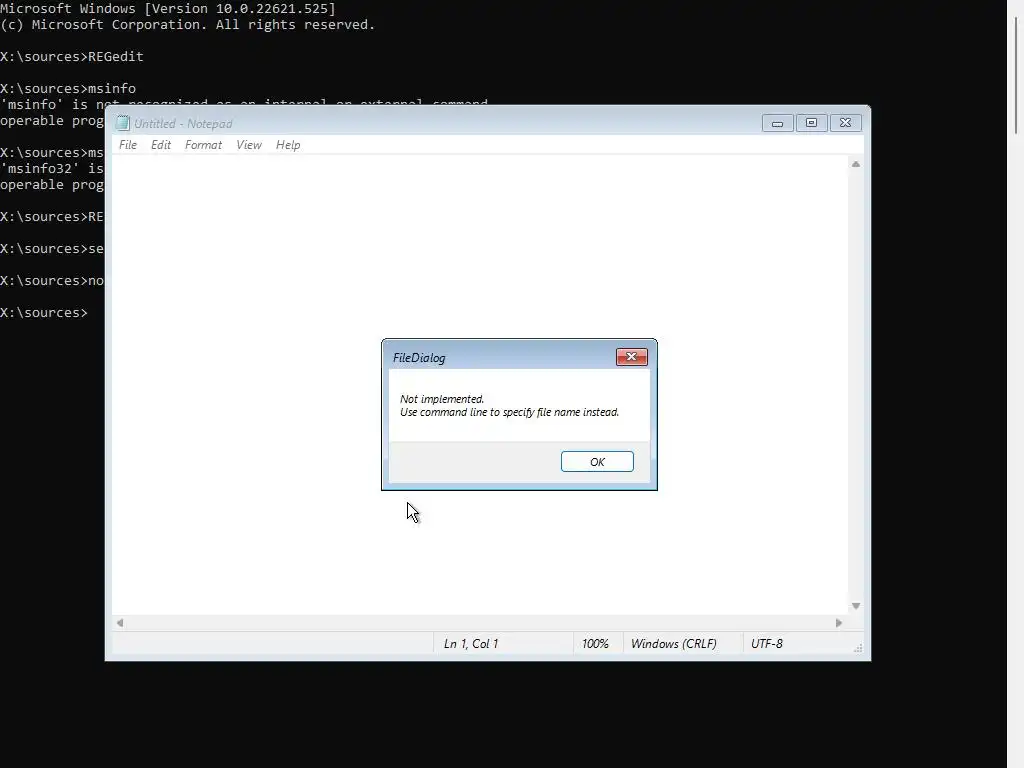Click the Untitled - Notepad title text

click(183, 123)
